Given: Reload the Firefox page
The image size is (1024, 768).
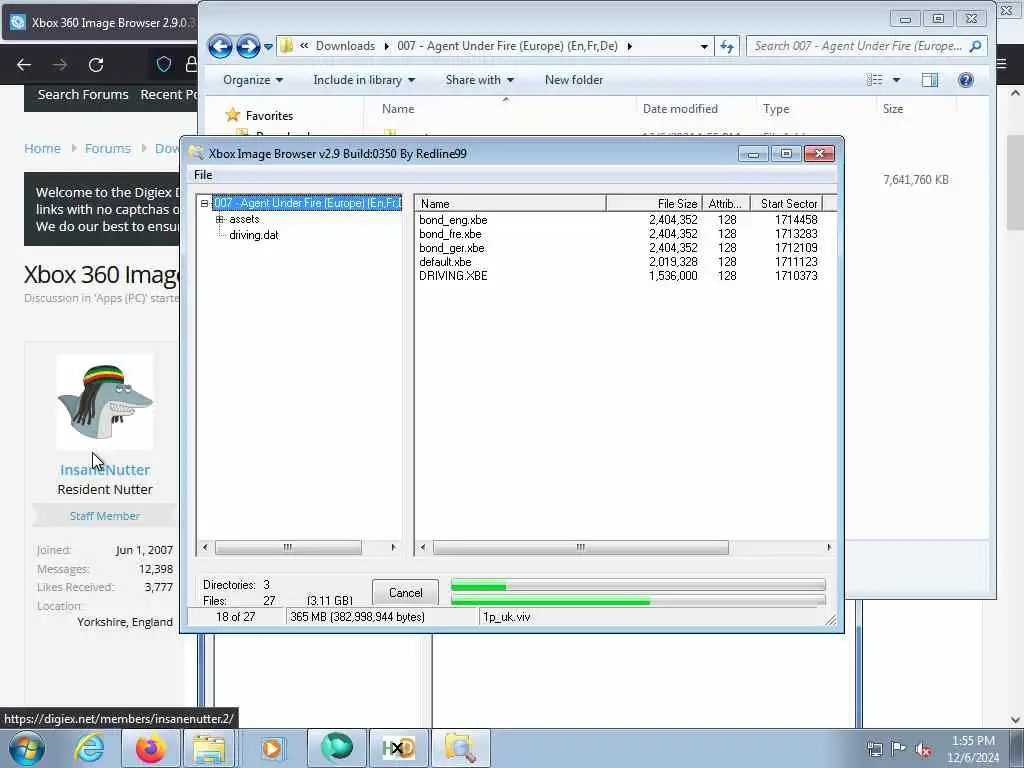Looking at the screenshot, I should click(x=96, y=65).
